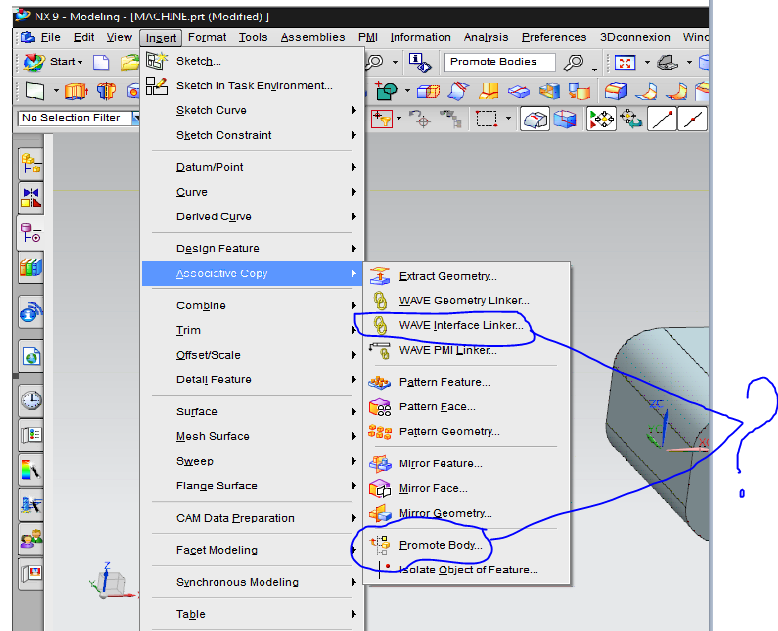The image size is (778, 631).
Task: Expand the Offset/Scale submenu
Action: coord(253,355)
